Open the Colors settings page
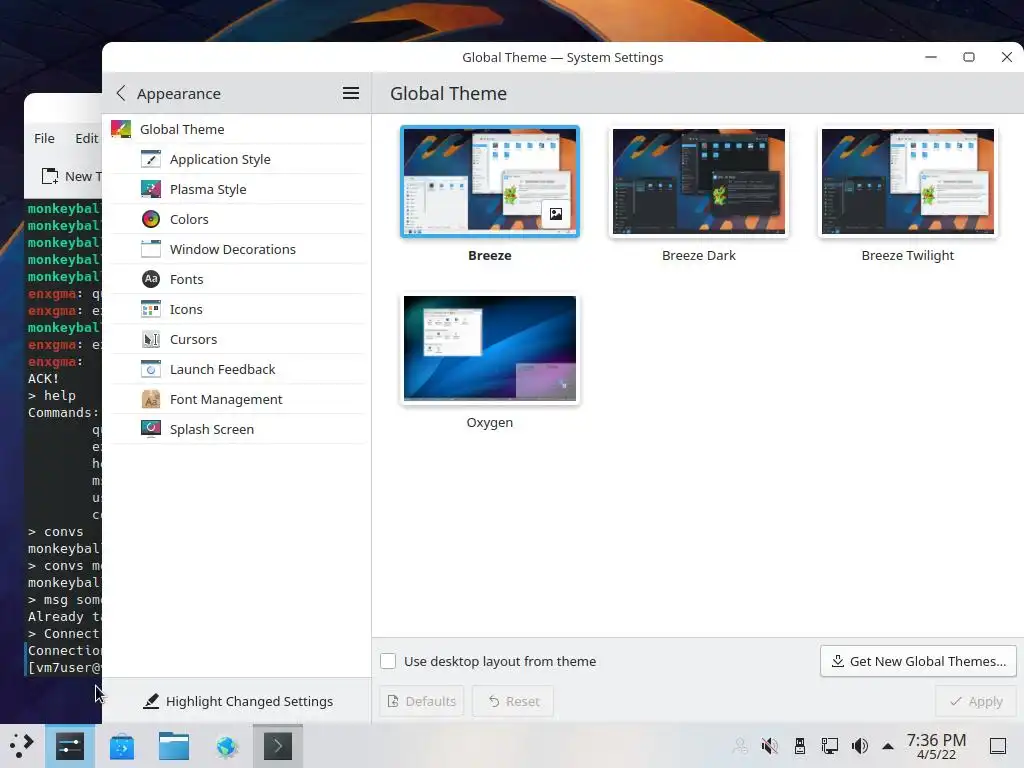 click(237, 219)
